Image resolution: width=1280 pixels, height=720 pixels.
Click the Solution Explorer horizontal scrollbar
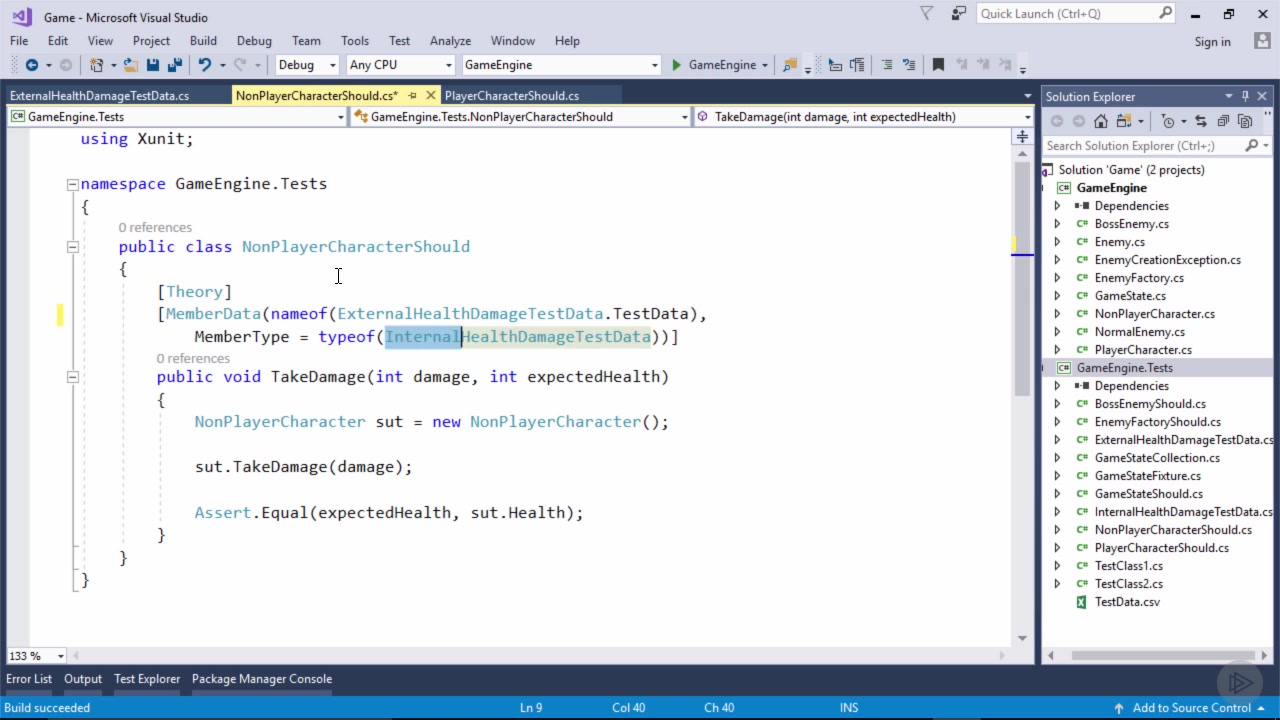[x=1157, y=656]
